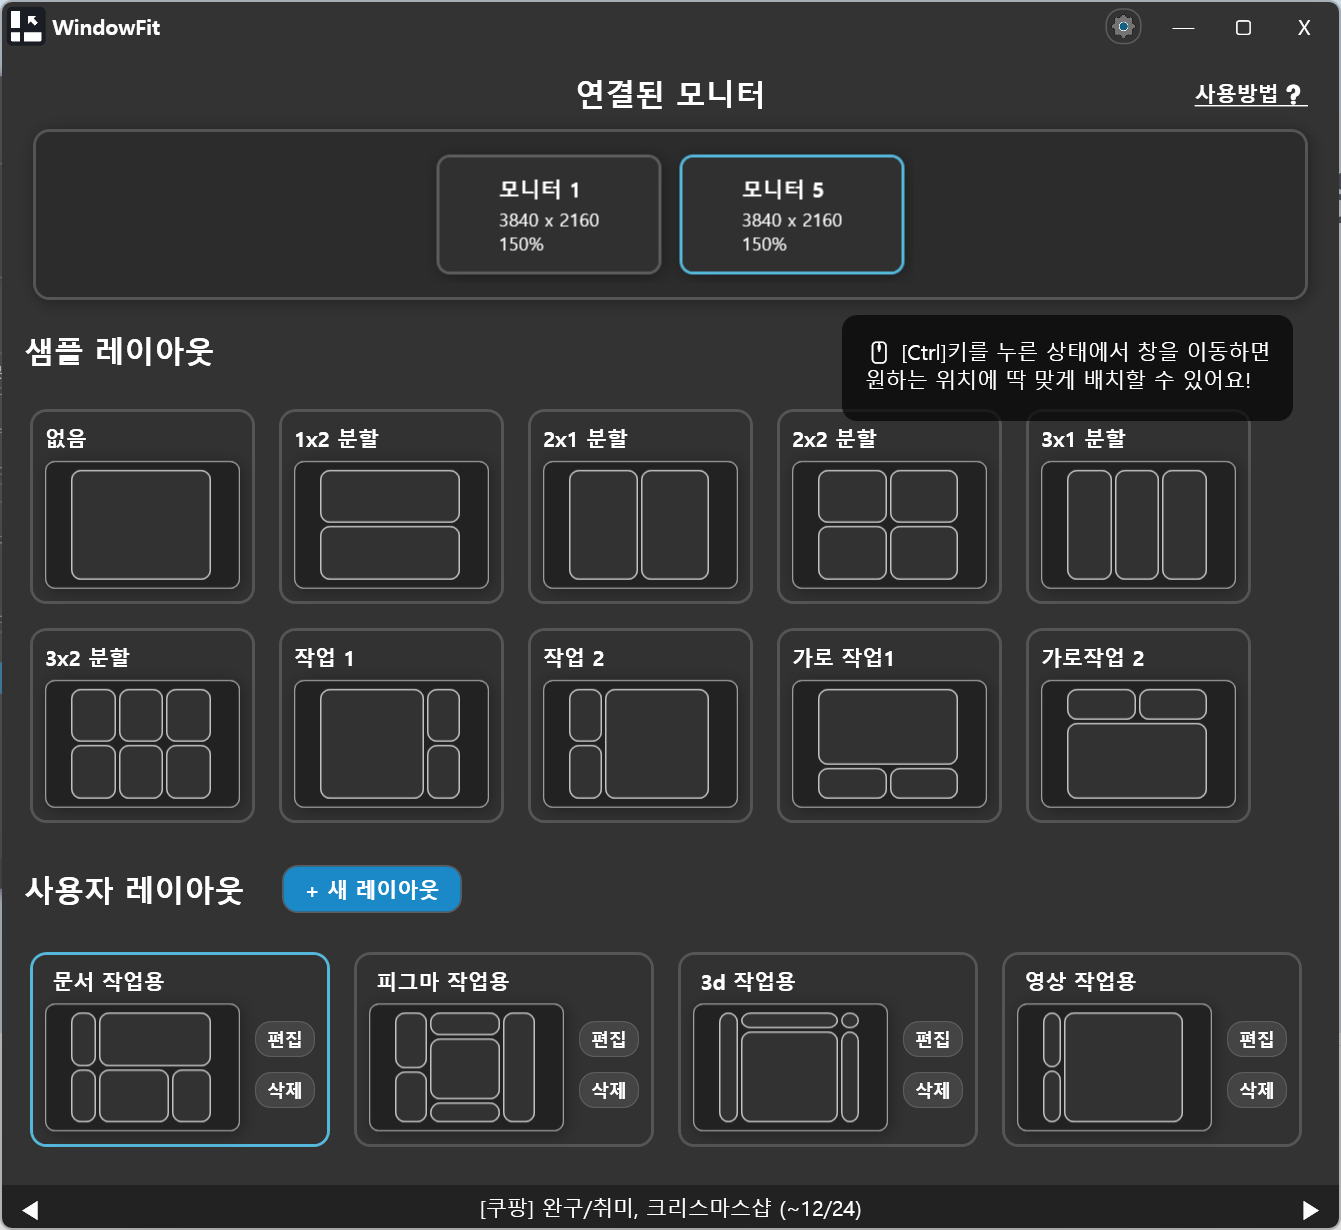Select 모니터 5 display
1341x1230 pixels.
(791, 214)
